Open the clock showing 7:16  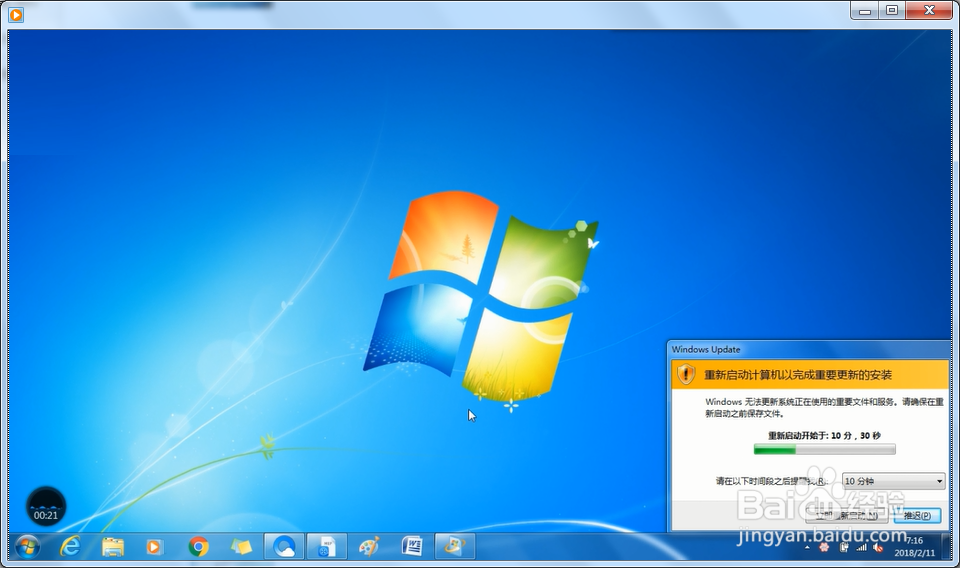(914, 547)
